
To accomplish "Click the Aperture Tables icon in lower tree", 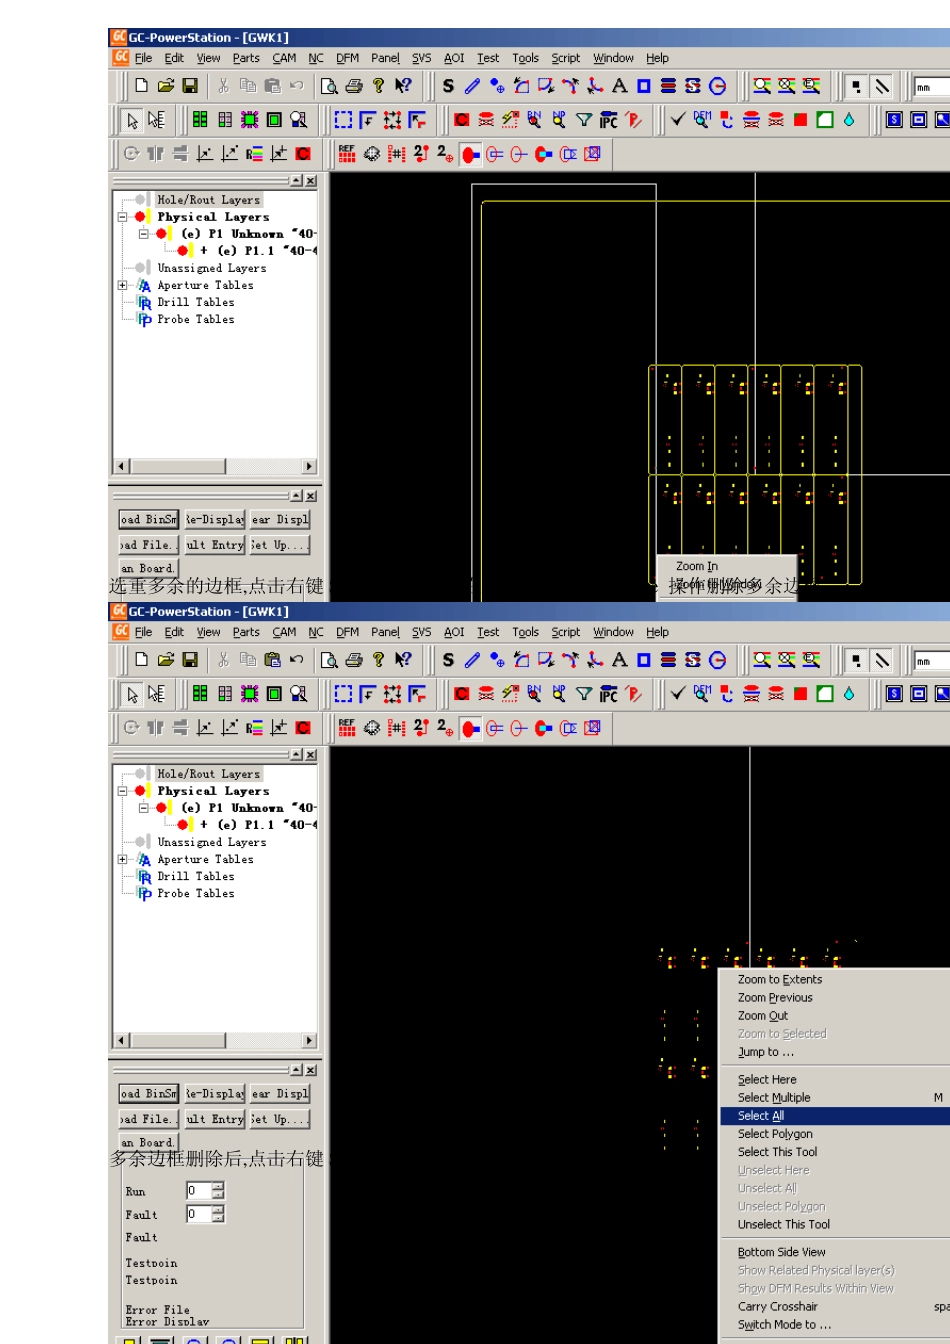I will point(145,860).
